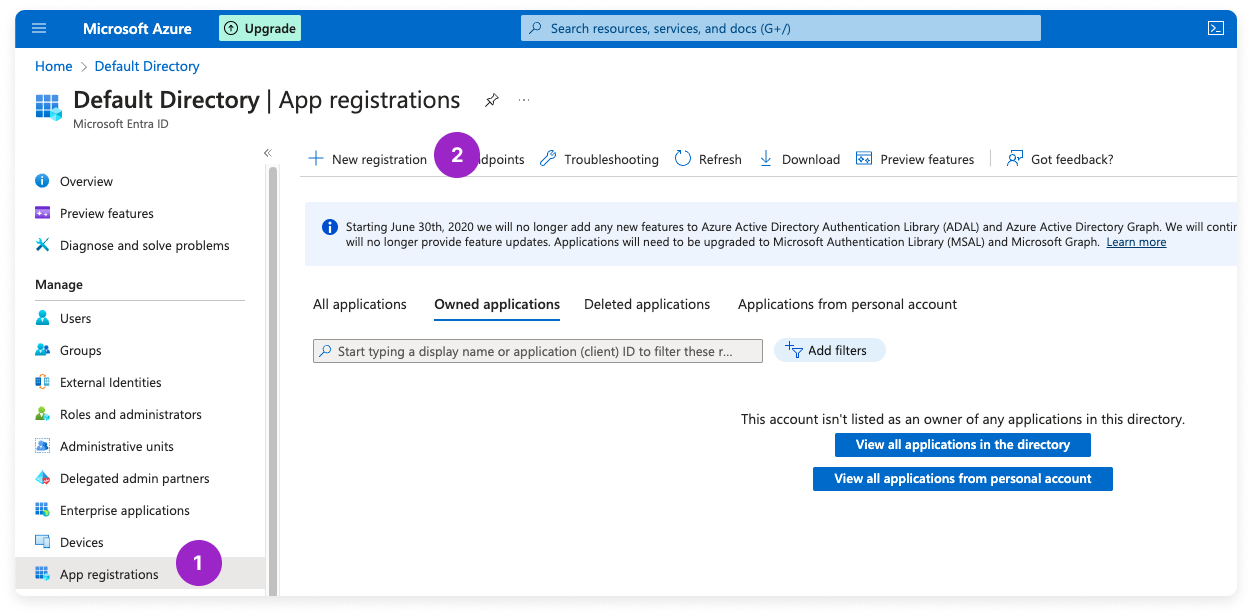Click the Devices icon in sidebar
This screenshot has width=1252, height=616.
[42, 542]
